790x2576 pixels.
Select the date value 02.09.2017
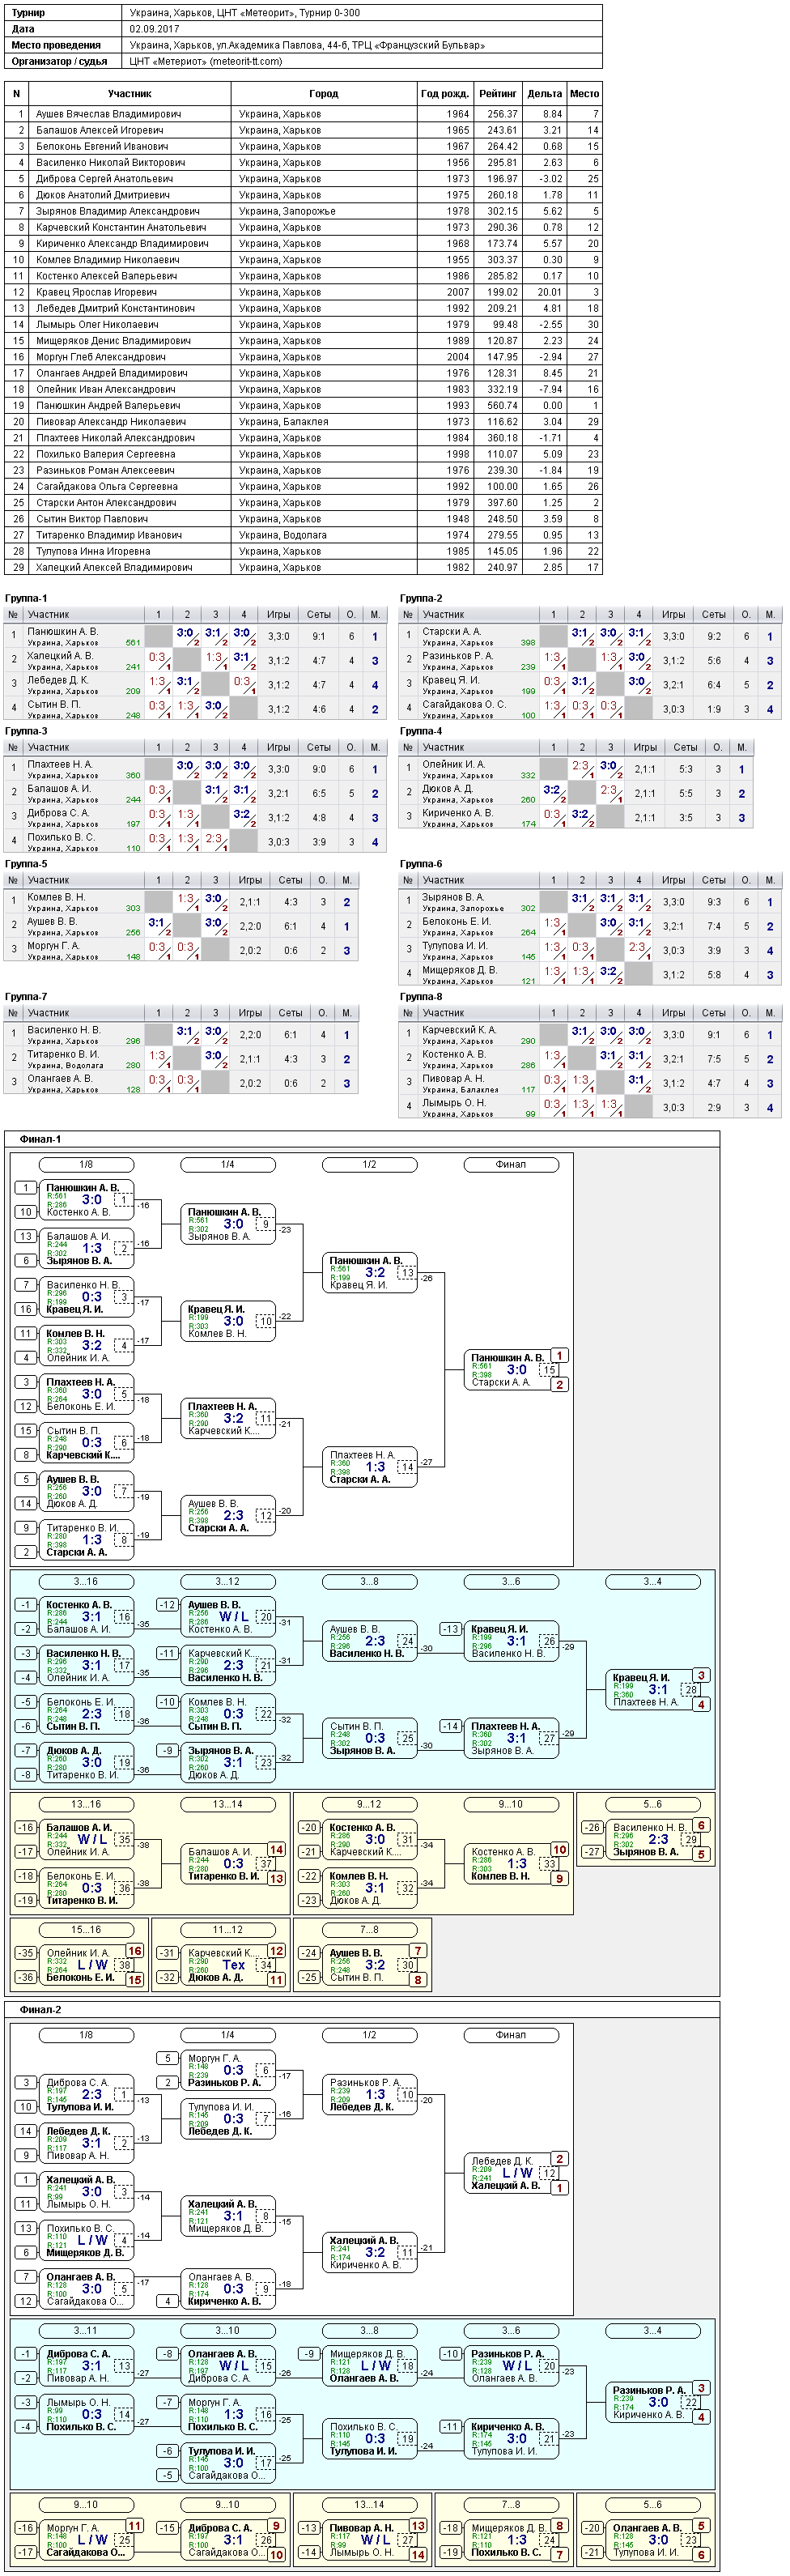[154, 29]
